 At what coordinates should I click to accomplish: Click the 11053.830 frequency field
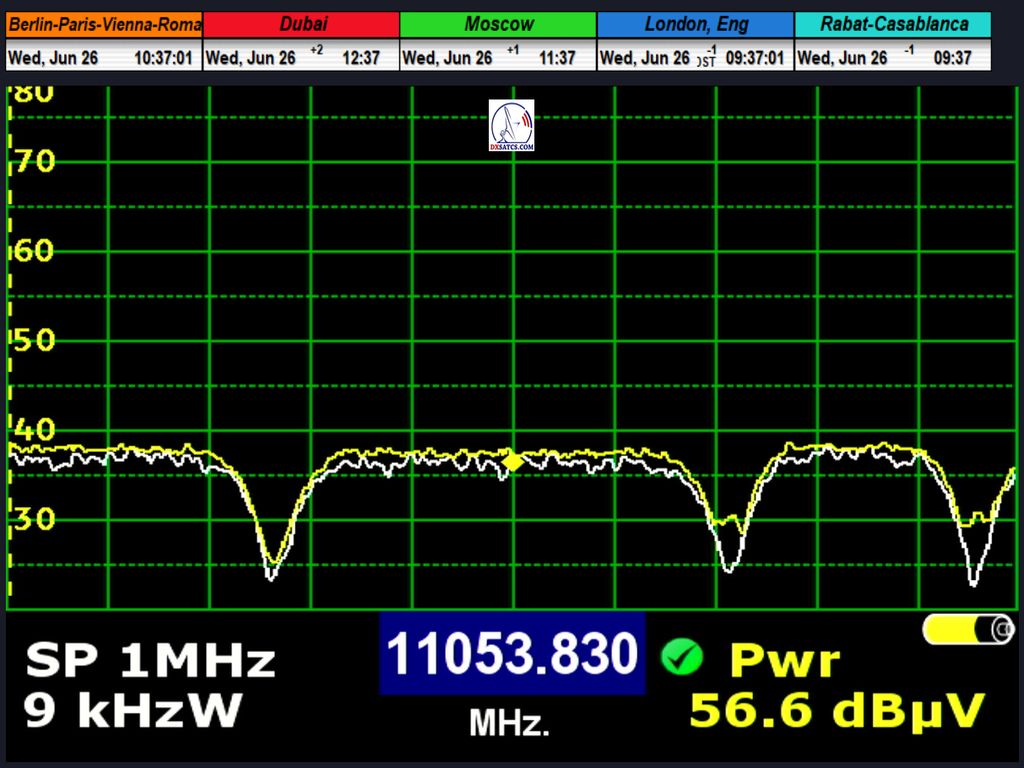pyautogui.click(x=512, y=655)
